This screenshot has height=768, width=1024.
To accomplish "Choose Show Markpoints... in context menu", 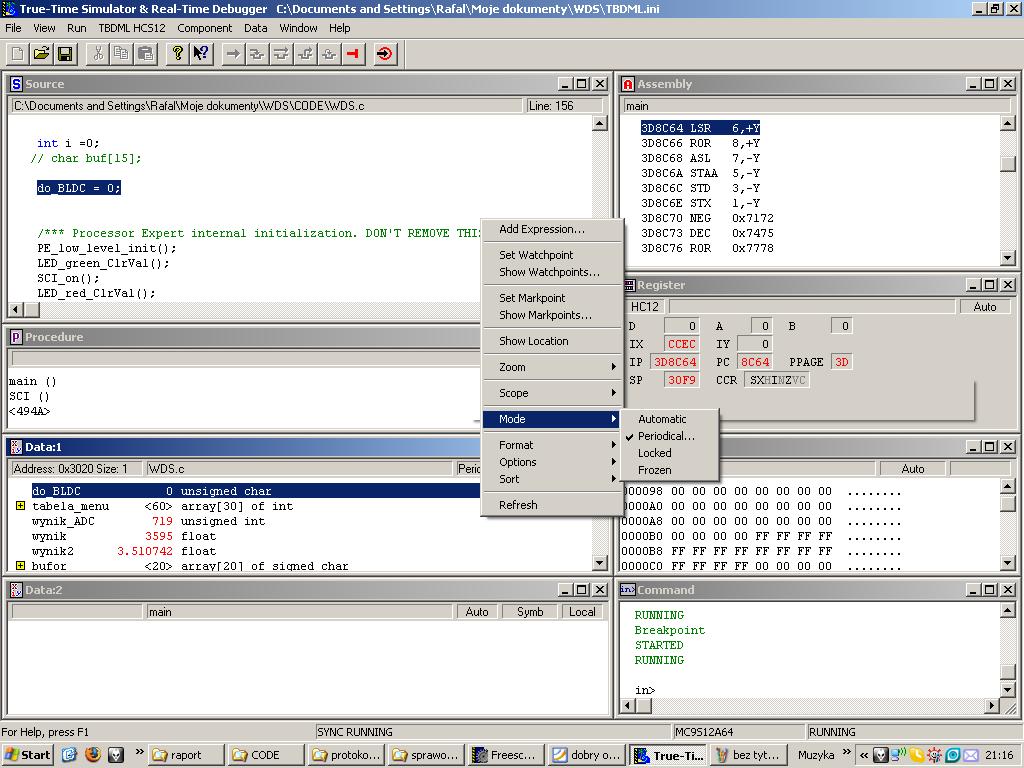I will (x=552, y=315).
